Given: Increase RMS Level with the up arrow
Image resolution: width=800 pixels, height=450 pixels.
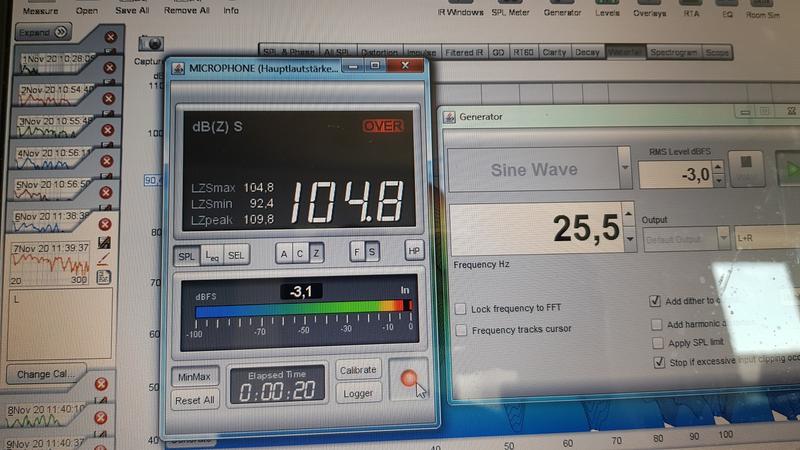Looking at the screenshot, I should 718,166.
